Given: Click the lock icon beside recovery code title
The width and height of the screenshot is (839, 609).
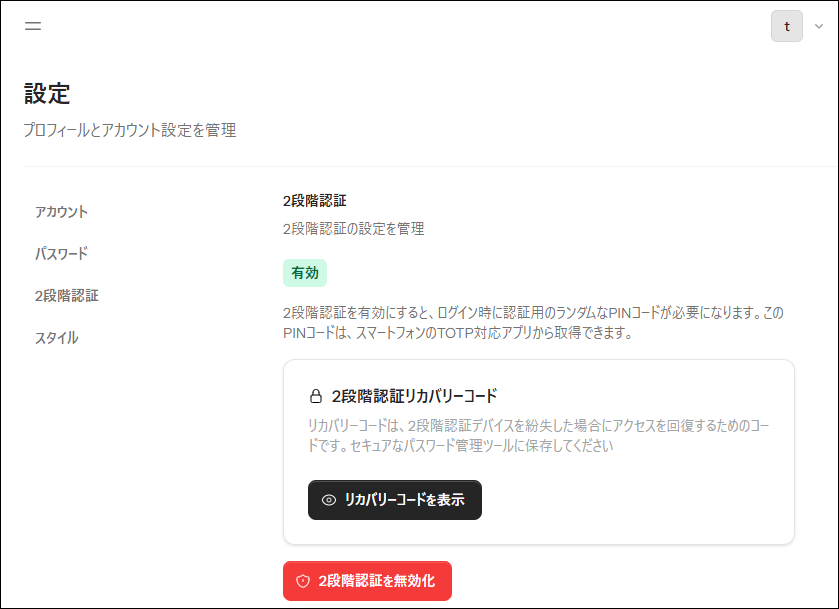Looking at the screenshot, I should (316, 396).
